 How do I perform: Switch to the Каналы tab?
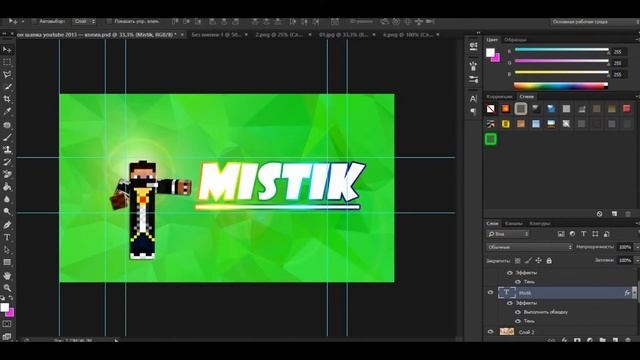click(x=513, y=223)
